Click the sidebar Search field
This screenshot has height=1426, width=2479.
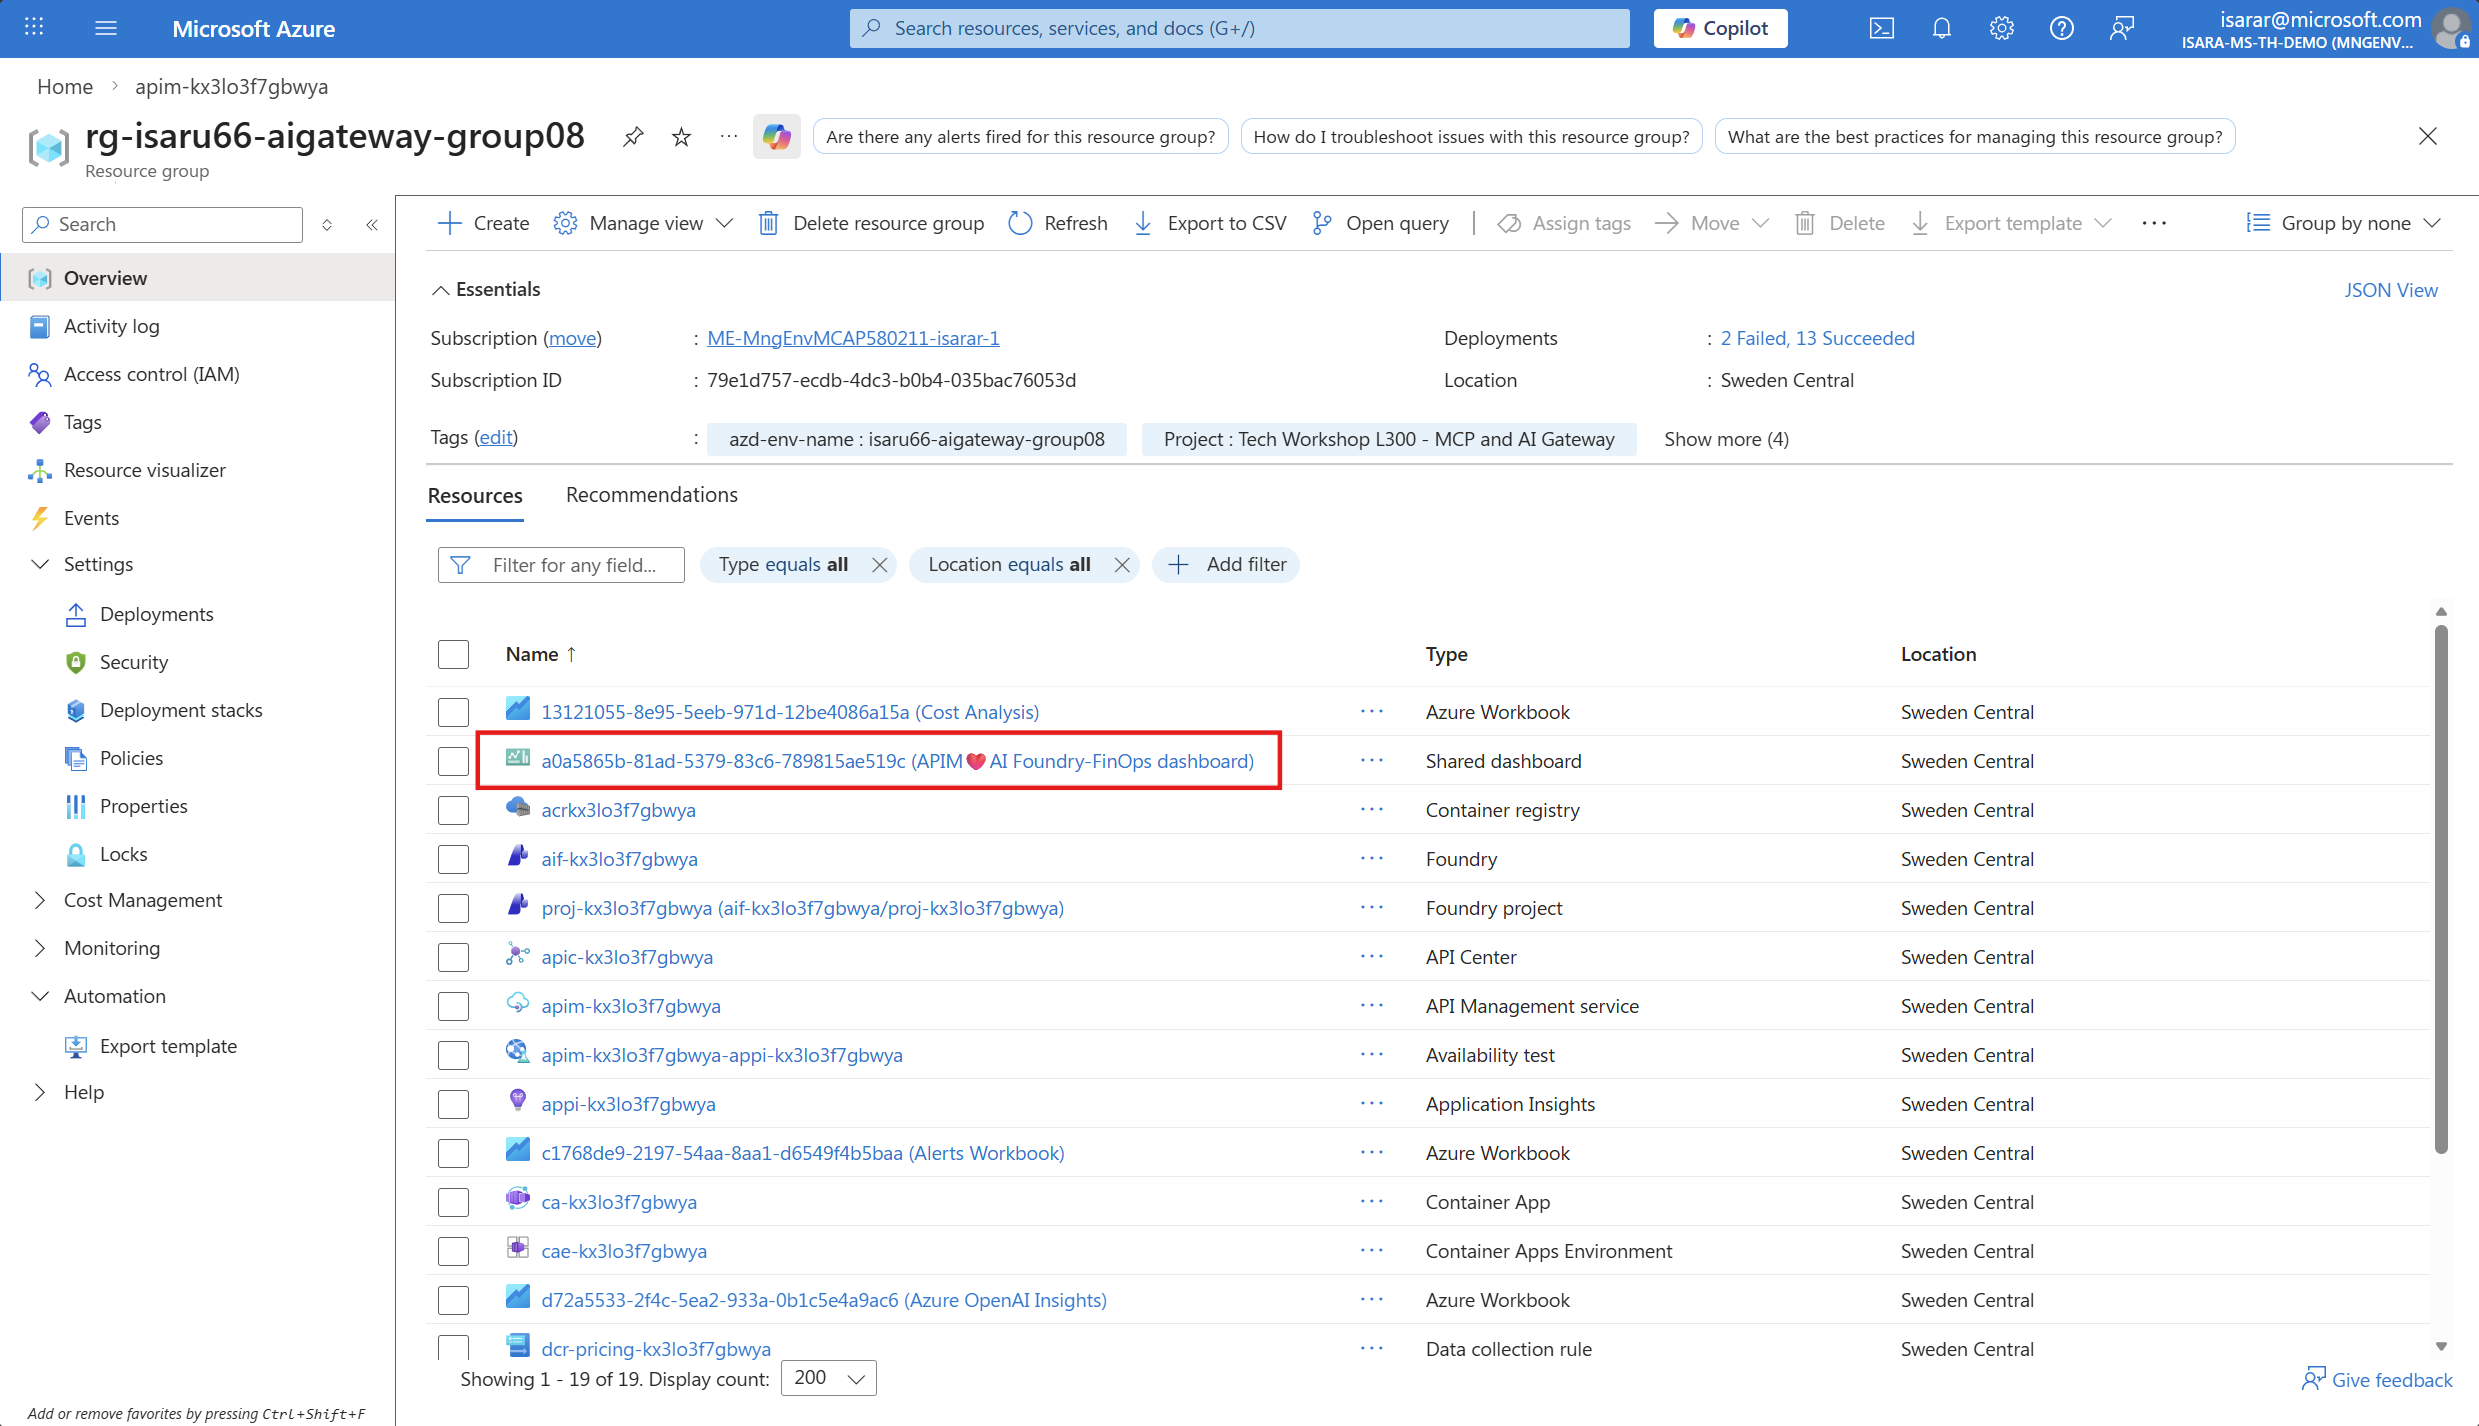(162, 224)
